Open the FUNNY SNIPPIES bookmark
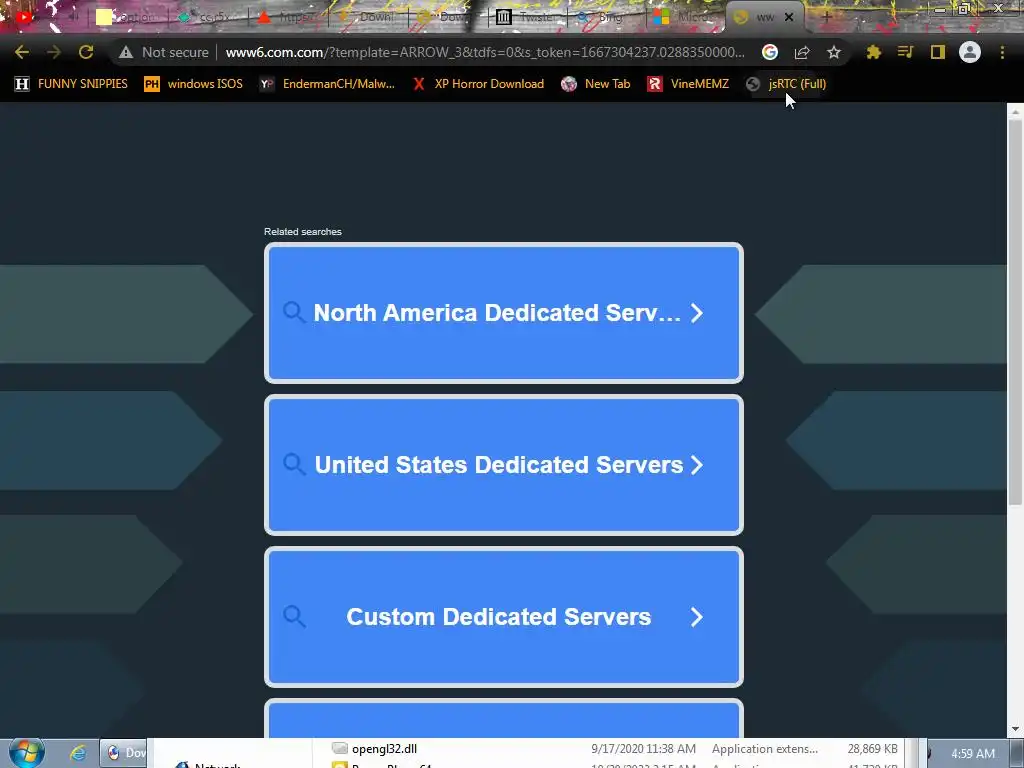Viewport: 1024px width, 768px height. point(71,84)
